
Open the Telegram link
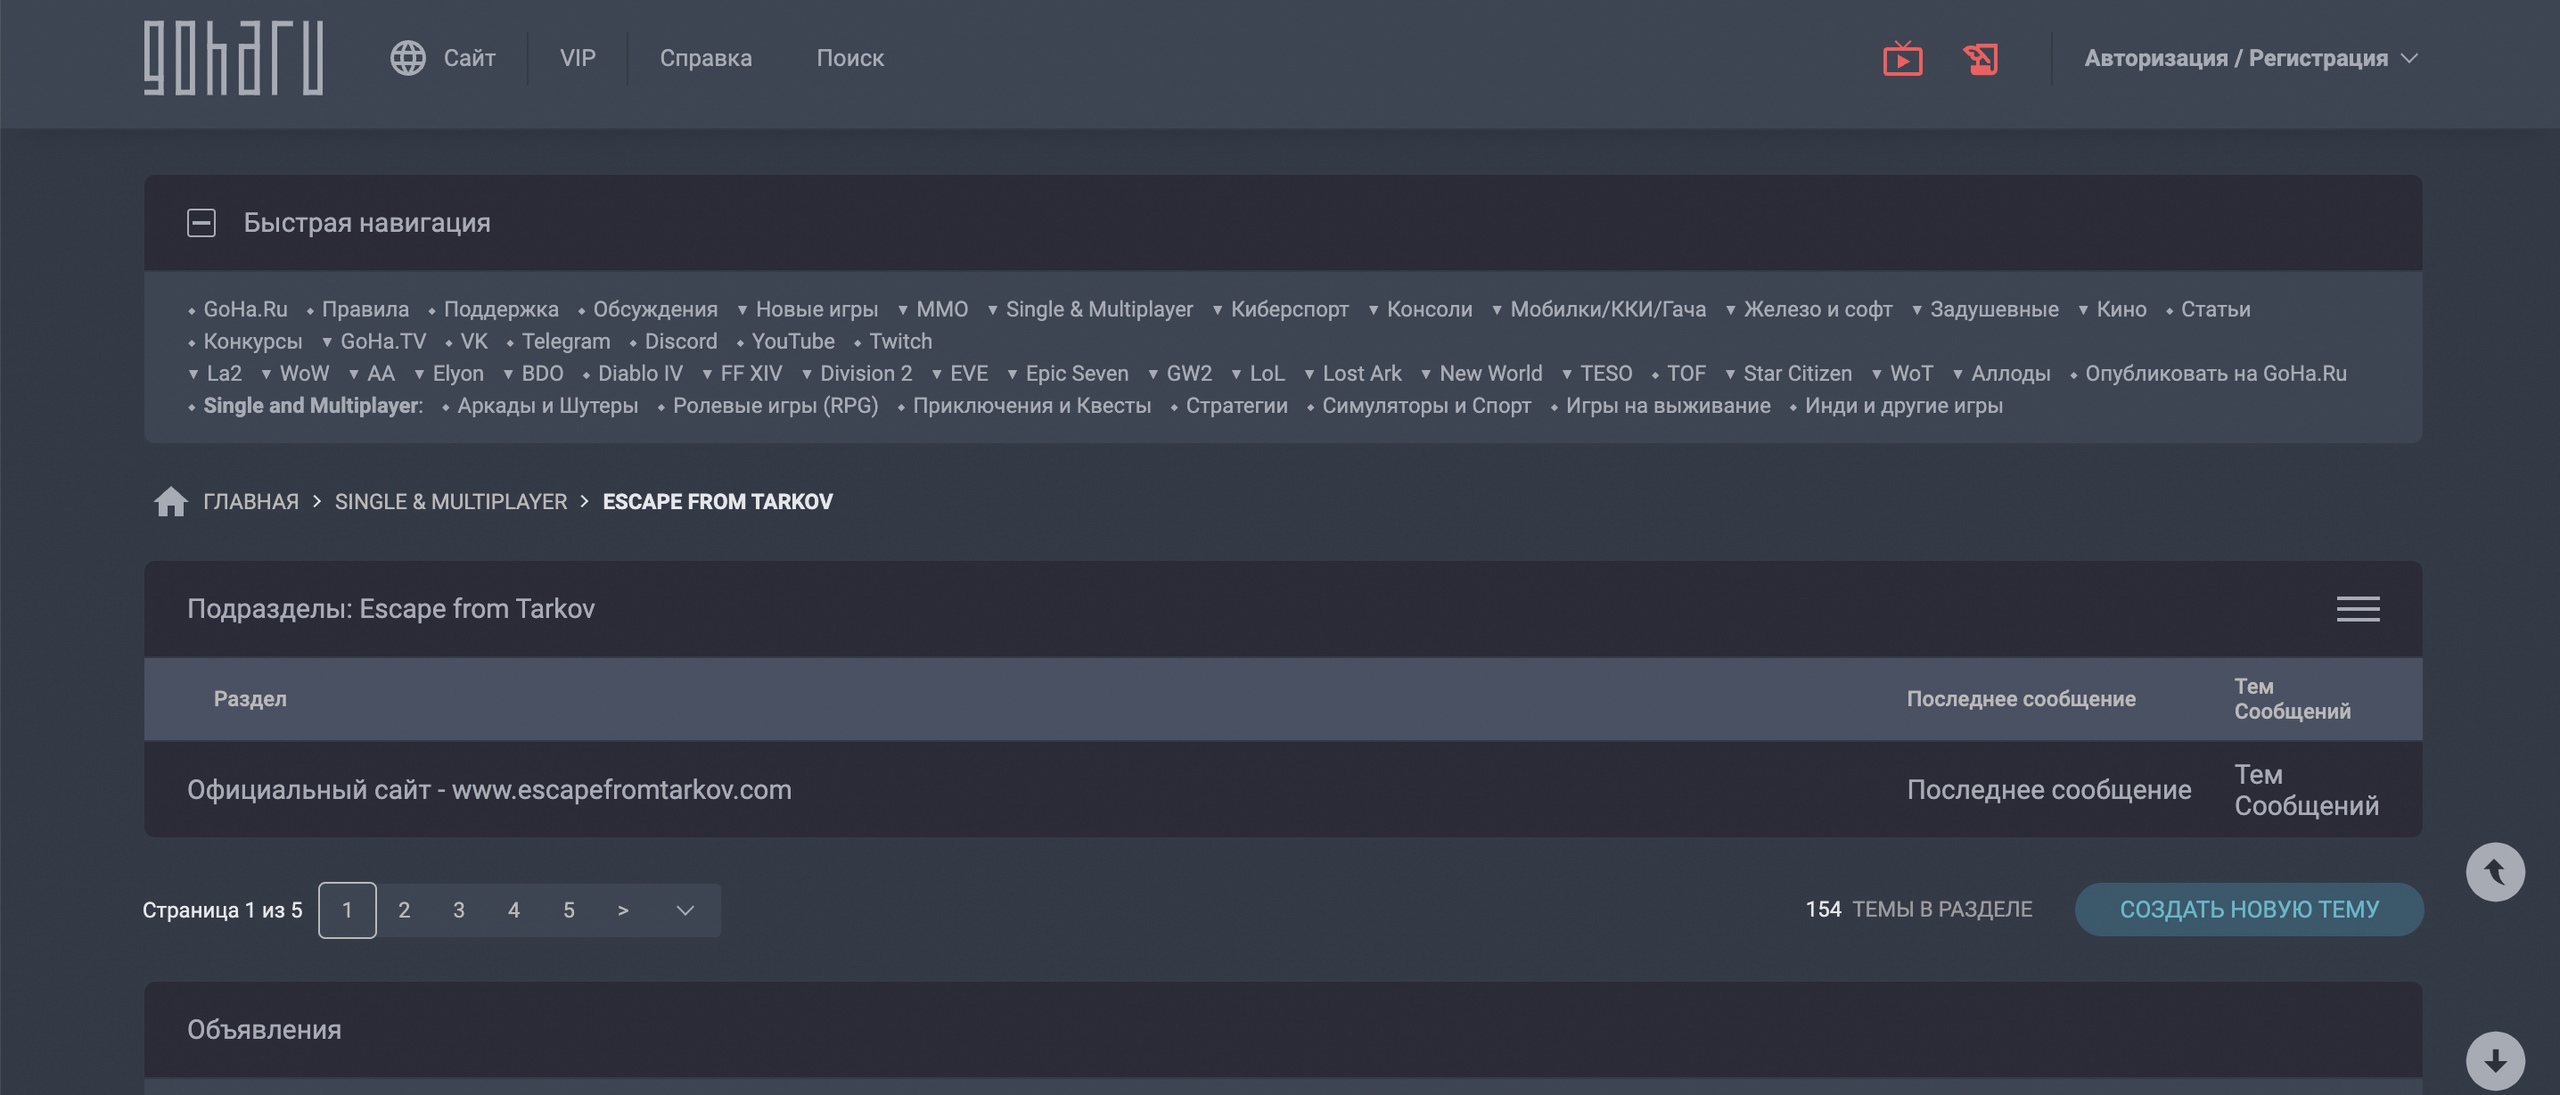[x=566, y=341]
